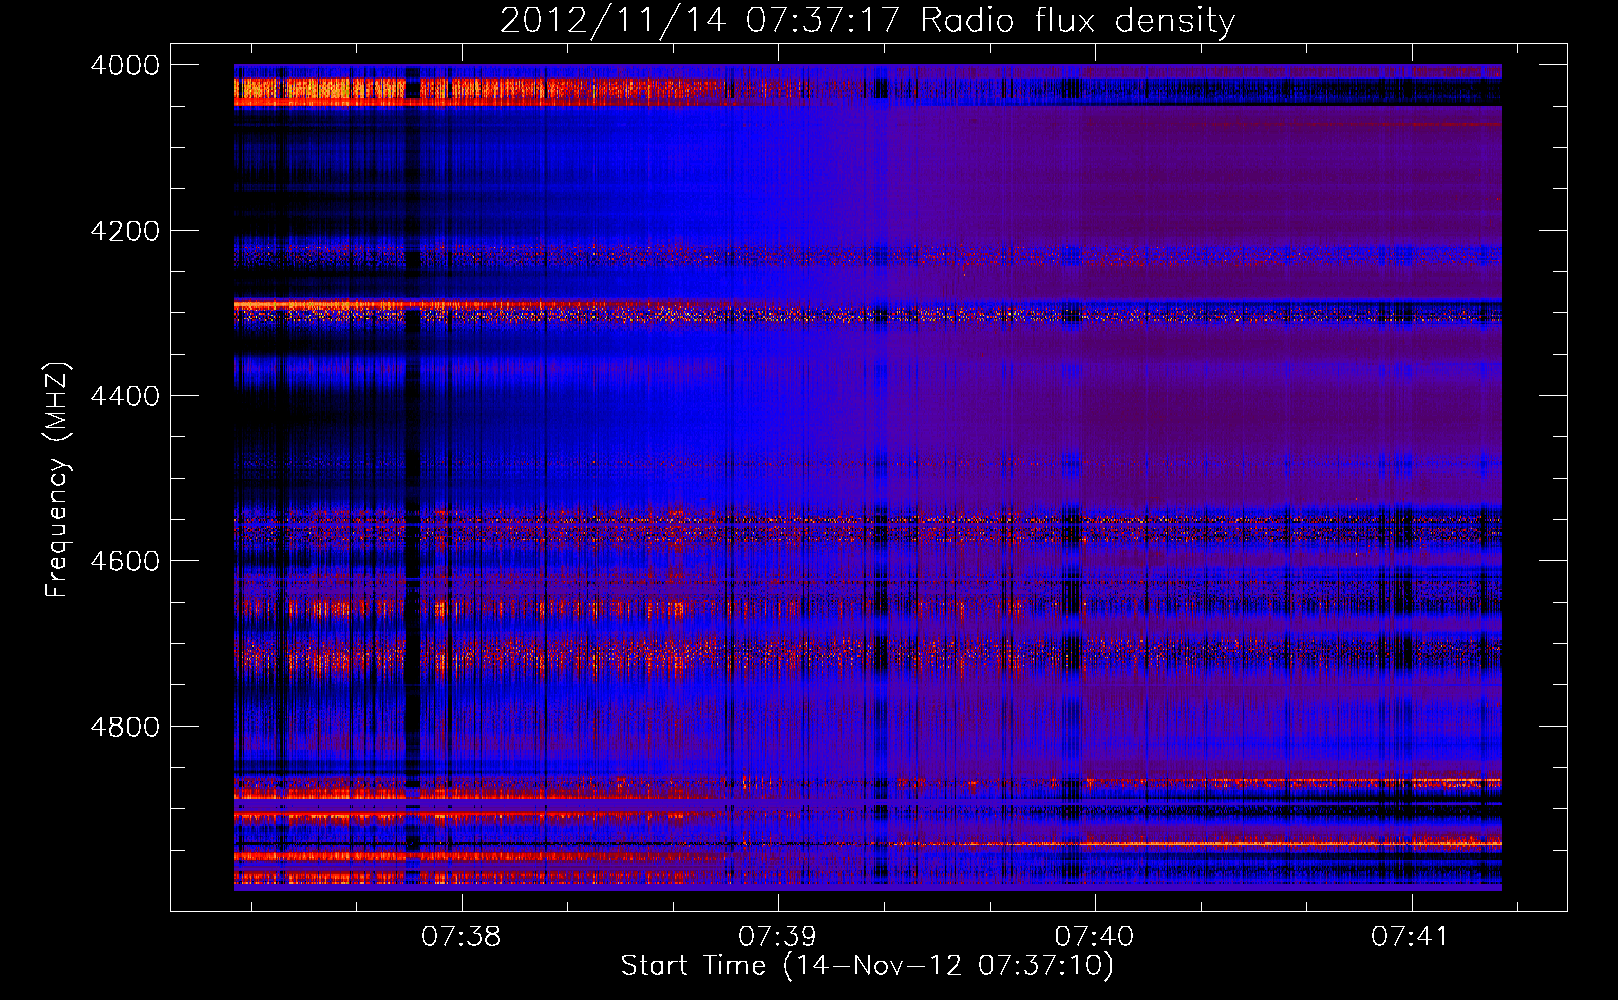Click the 4600 frequency tick label
This screenshot has width=1618, height=1000.
[125, 561]
